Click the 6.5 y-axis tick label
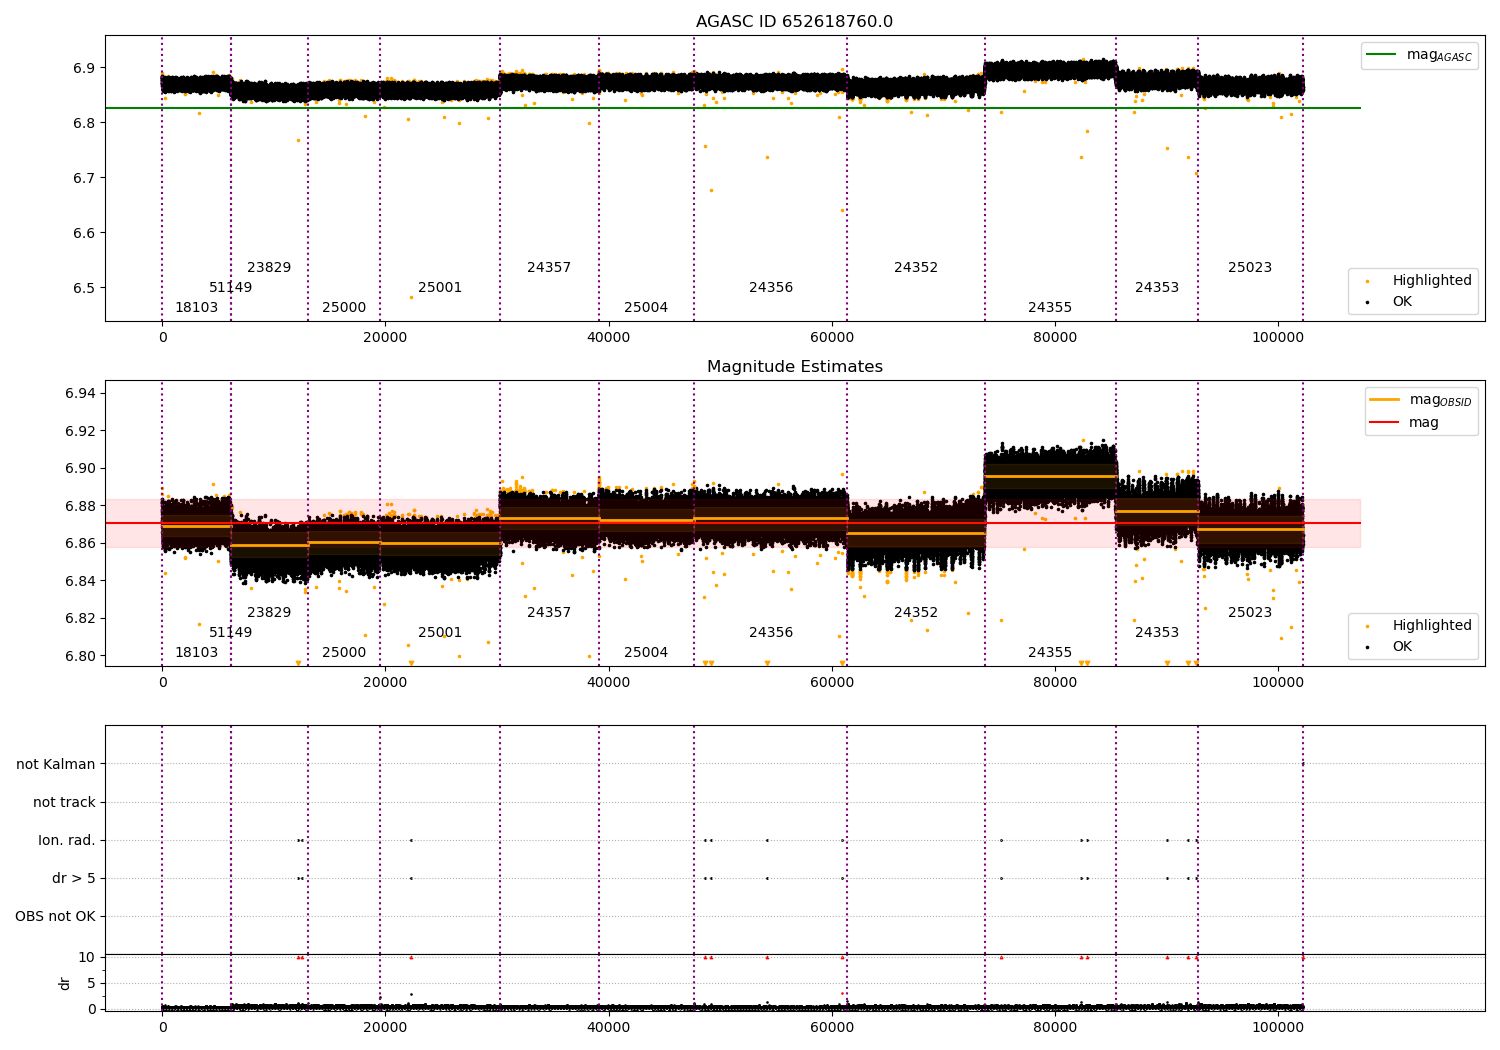Image resolution: width=1500 pixels, height=1050 pixels. pyautogui.click(x=85, y=289)
